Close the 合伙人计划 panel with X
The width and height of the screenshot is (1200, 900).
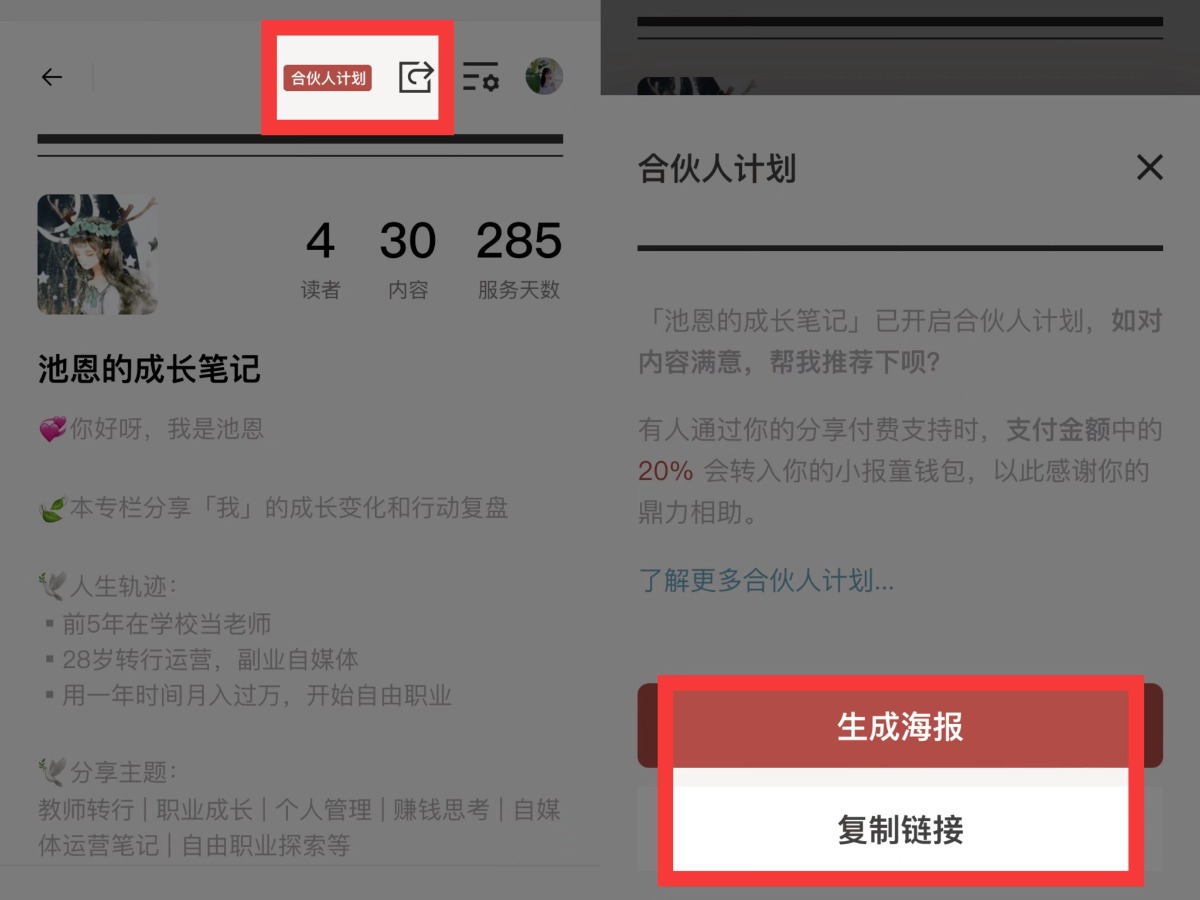click(1150, 167)
